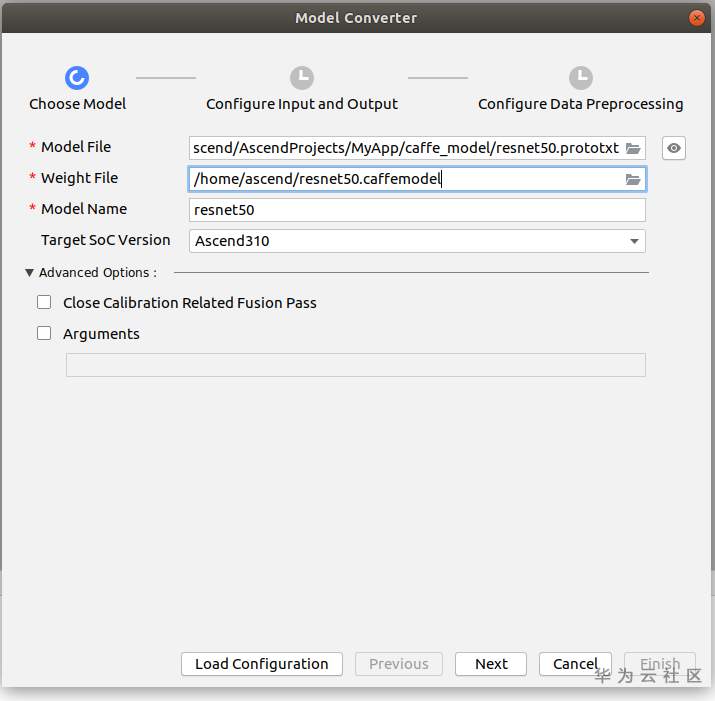
Task: Close the Model Converter dialog
Action: [x=695, y=18]
